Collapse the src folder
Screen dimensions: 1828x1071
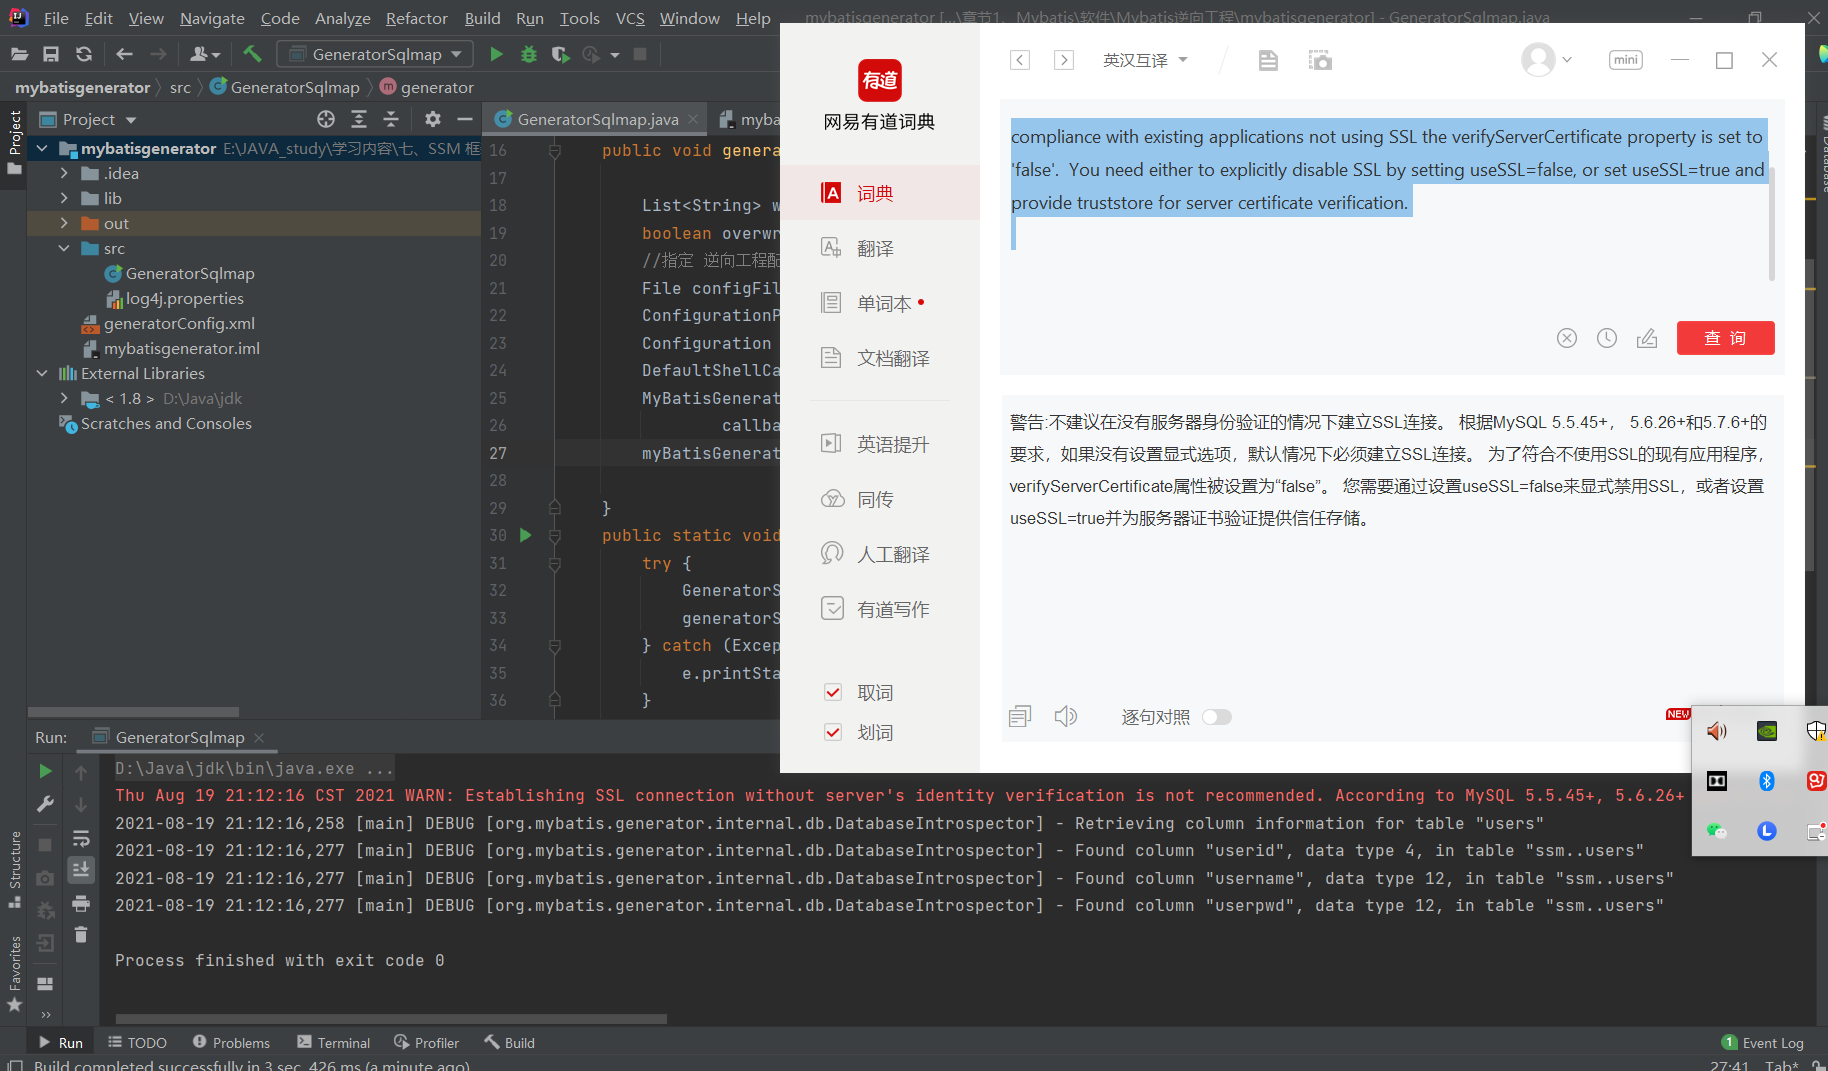point(64,248)
